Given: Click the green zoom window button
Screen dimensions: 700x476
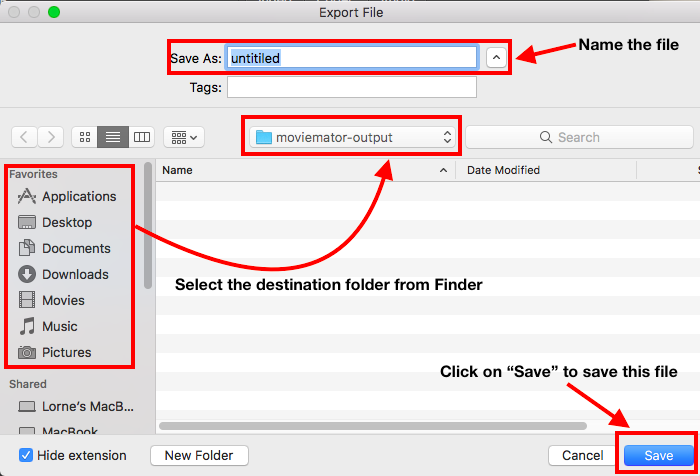Looking at the screenshot, I should click(x=54, y=12).
